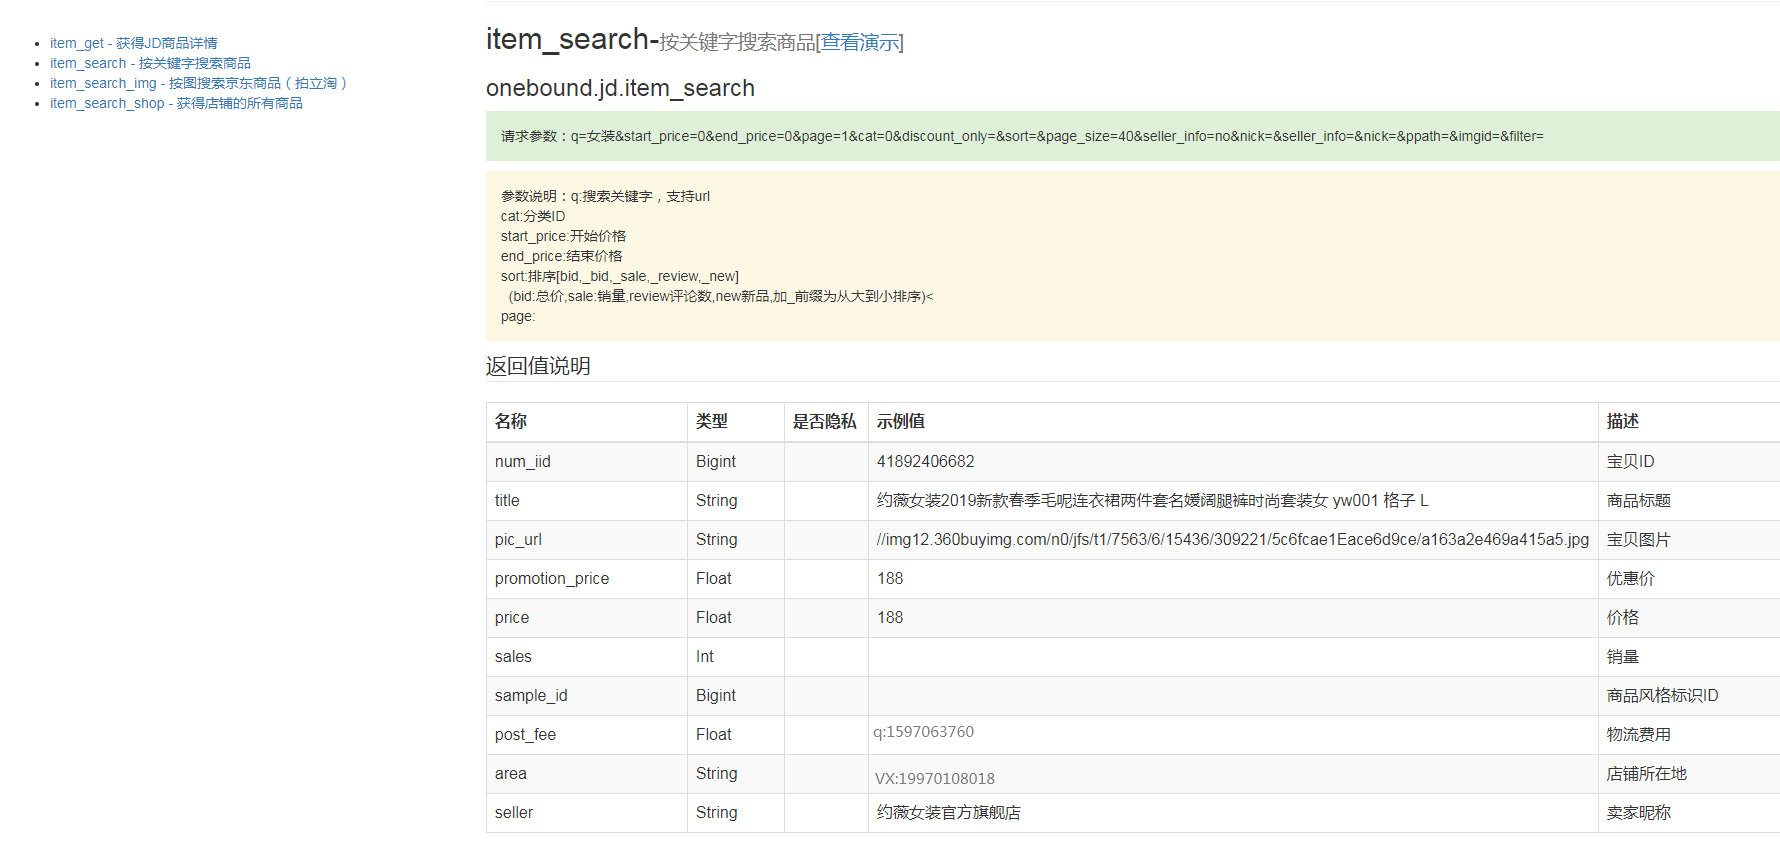Click the img12.360buyimg.com image URL value
Screen dimensions: 1780x845
pyautogui.click(x=1233, y=540)
